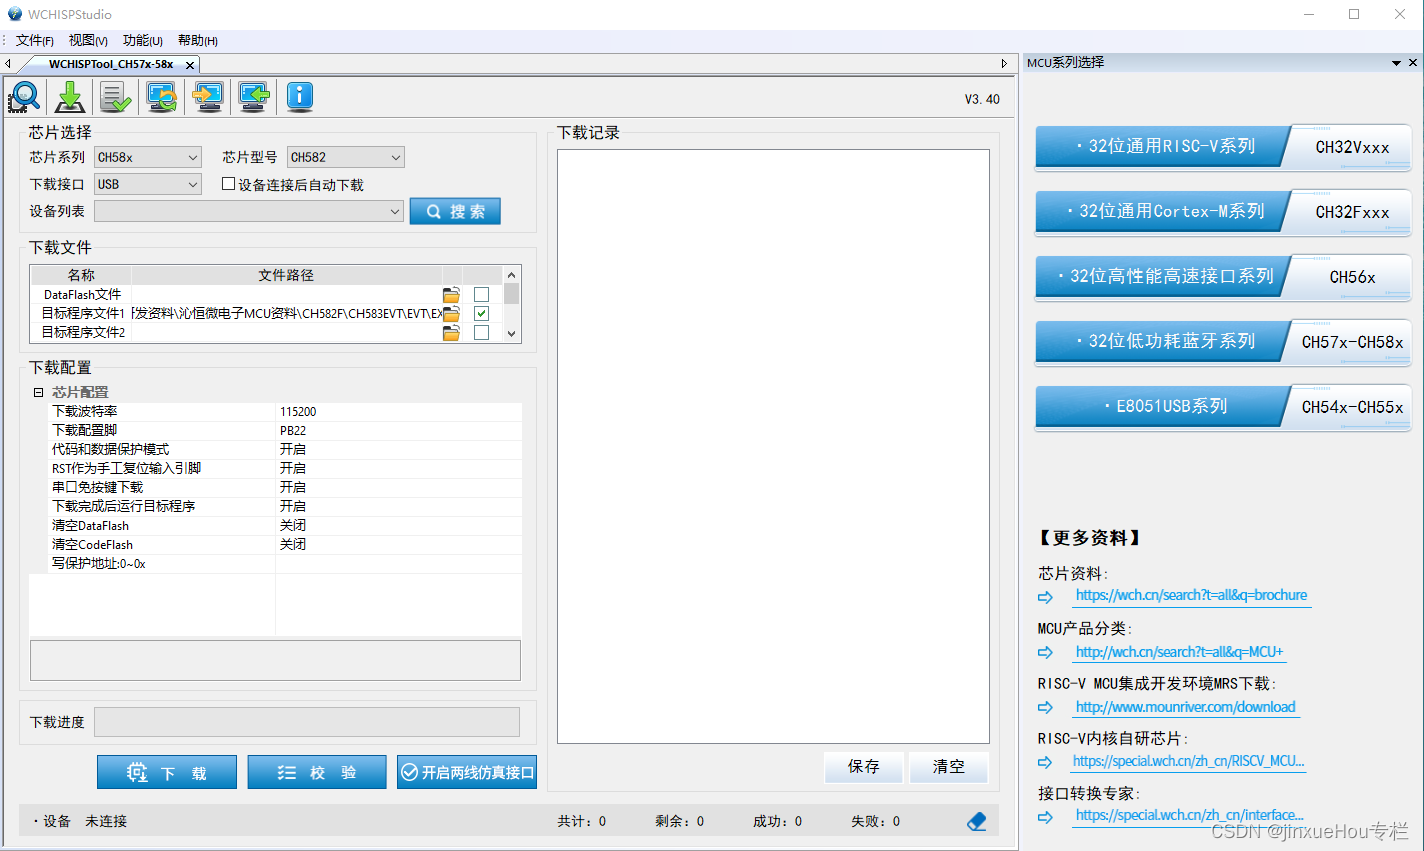The height and width of the screenshot is (851, 1424).
Task: Open the 芯片型号 CH582 dropdown
Action: (346, 157)
